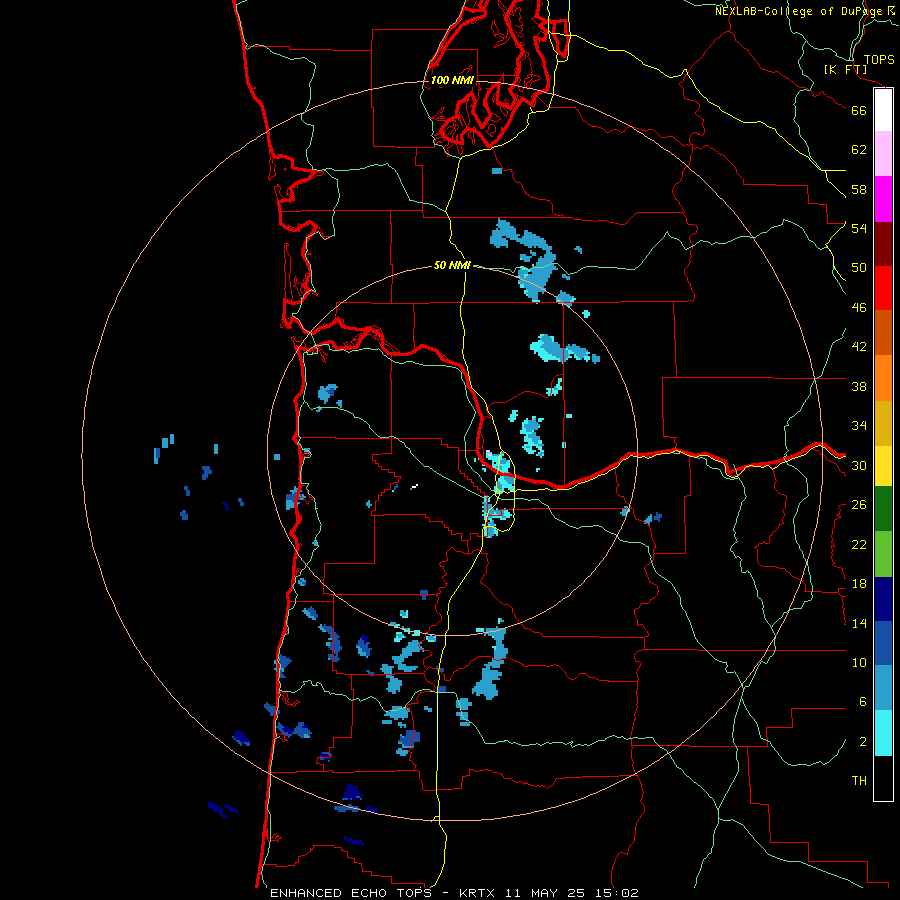
Task: Click the bright red 46-50 kft legend swatch
Action: click(x=883, y=288)
